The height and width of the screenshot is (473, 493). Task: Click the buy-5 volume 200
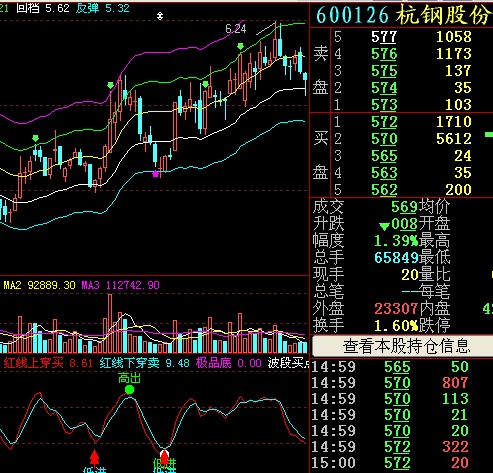tap(458, 190)
